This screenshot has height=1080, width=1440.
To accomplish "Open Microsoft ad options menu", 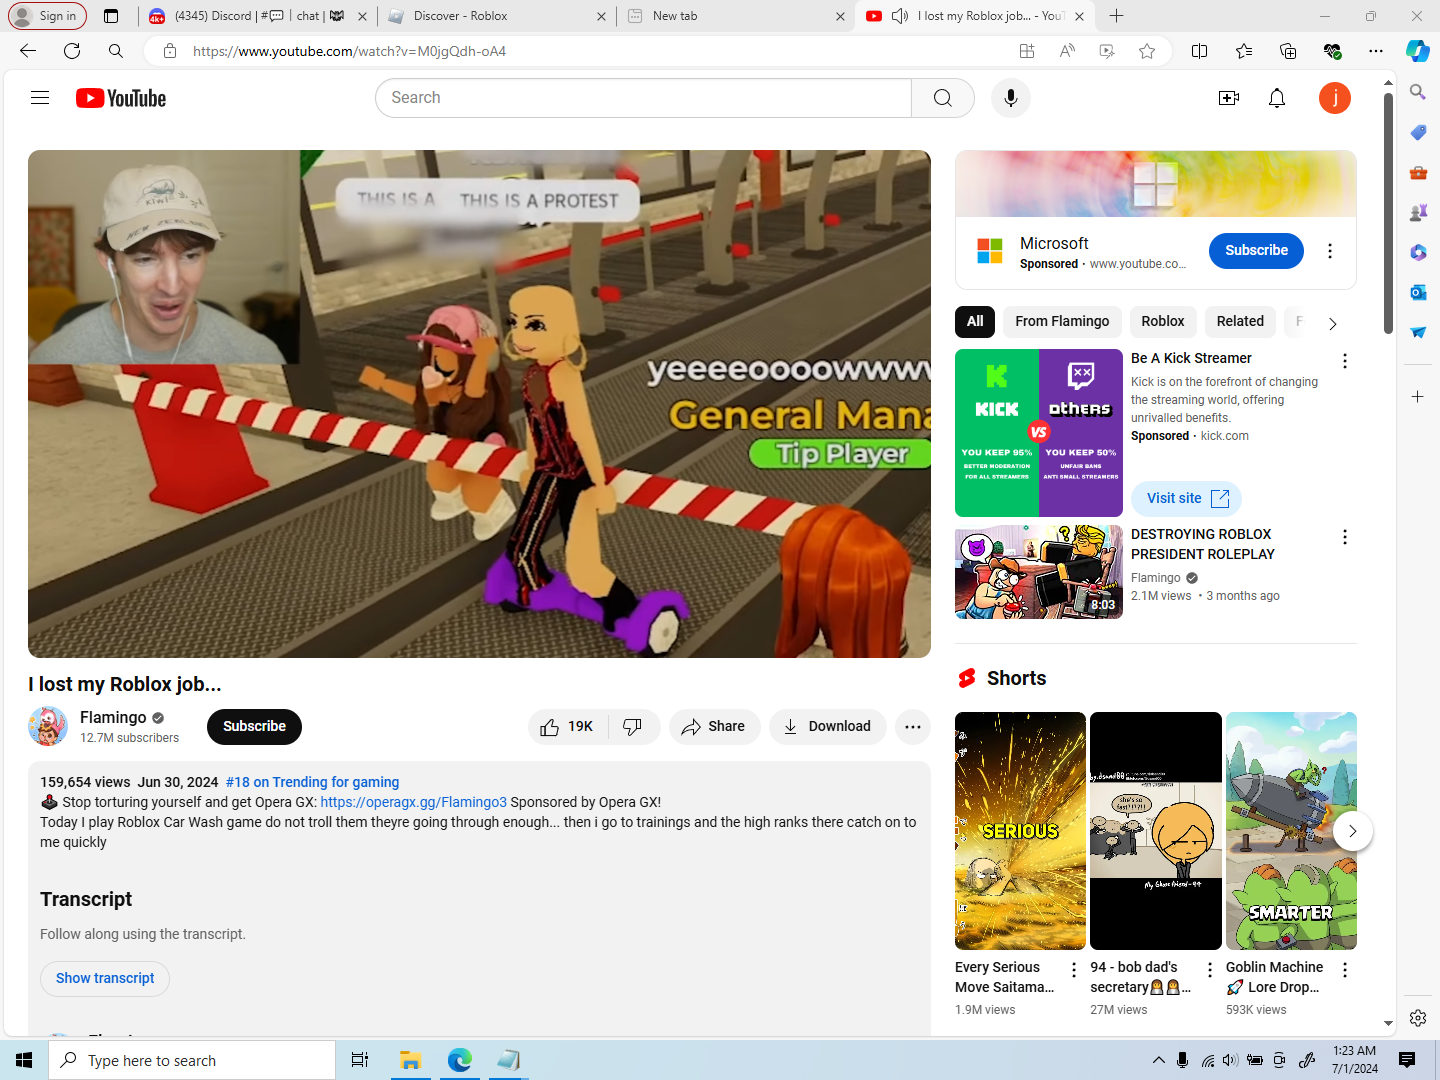I will (1330, 251).
